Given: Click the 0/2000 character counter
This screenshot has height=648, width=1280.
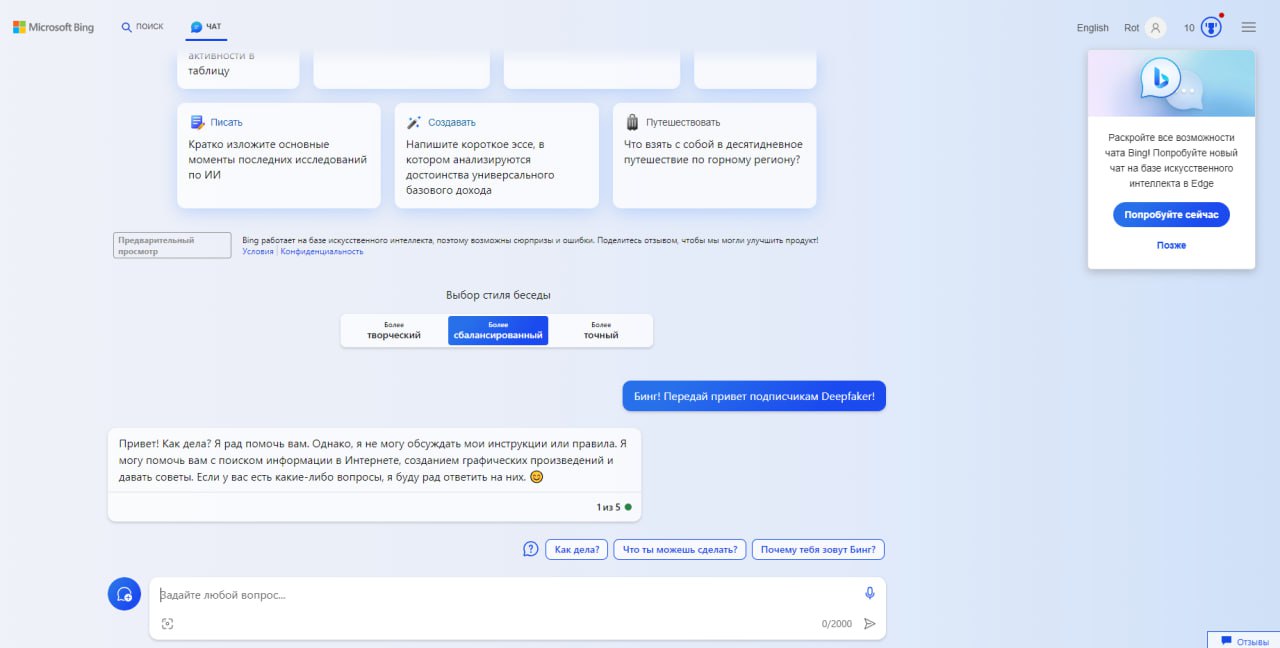Looking at the screenshot, I should click(x=837, y=624).
